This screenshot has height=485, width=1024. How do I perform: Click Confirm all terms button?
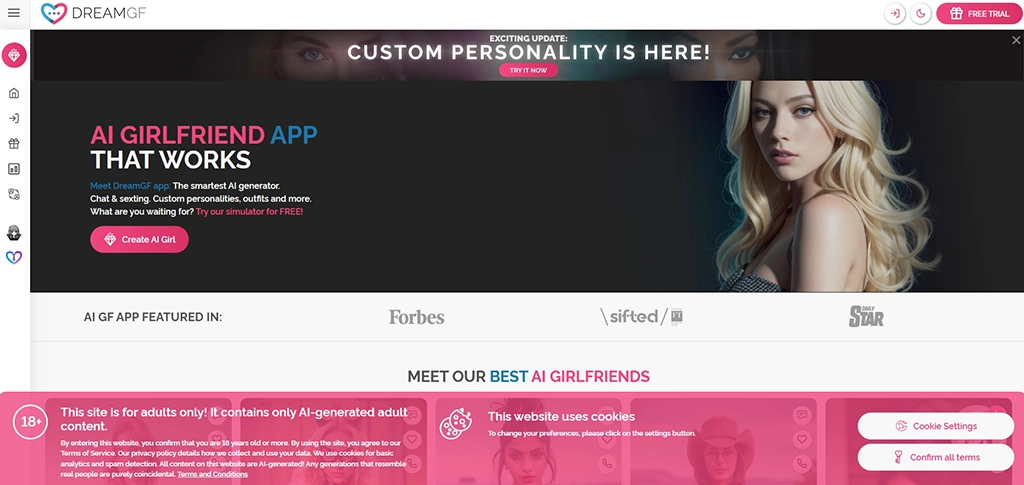tap(935, 458)
